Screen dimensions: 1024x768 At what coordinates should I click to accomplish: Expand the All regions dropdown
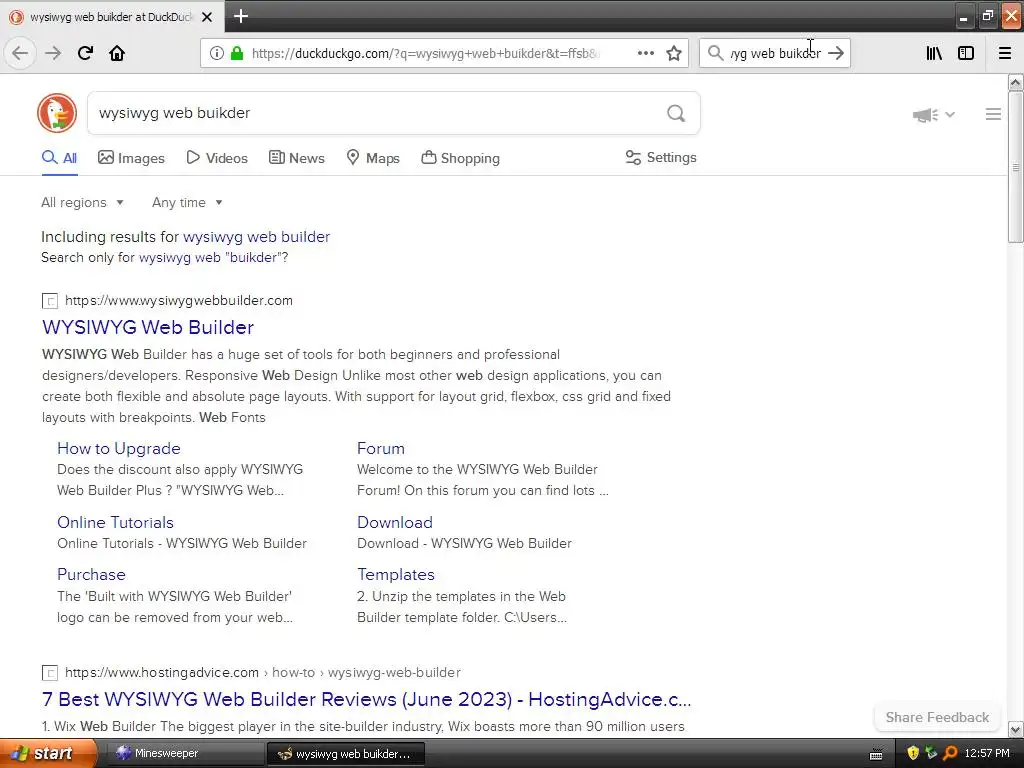click(x=82, y=202)
